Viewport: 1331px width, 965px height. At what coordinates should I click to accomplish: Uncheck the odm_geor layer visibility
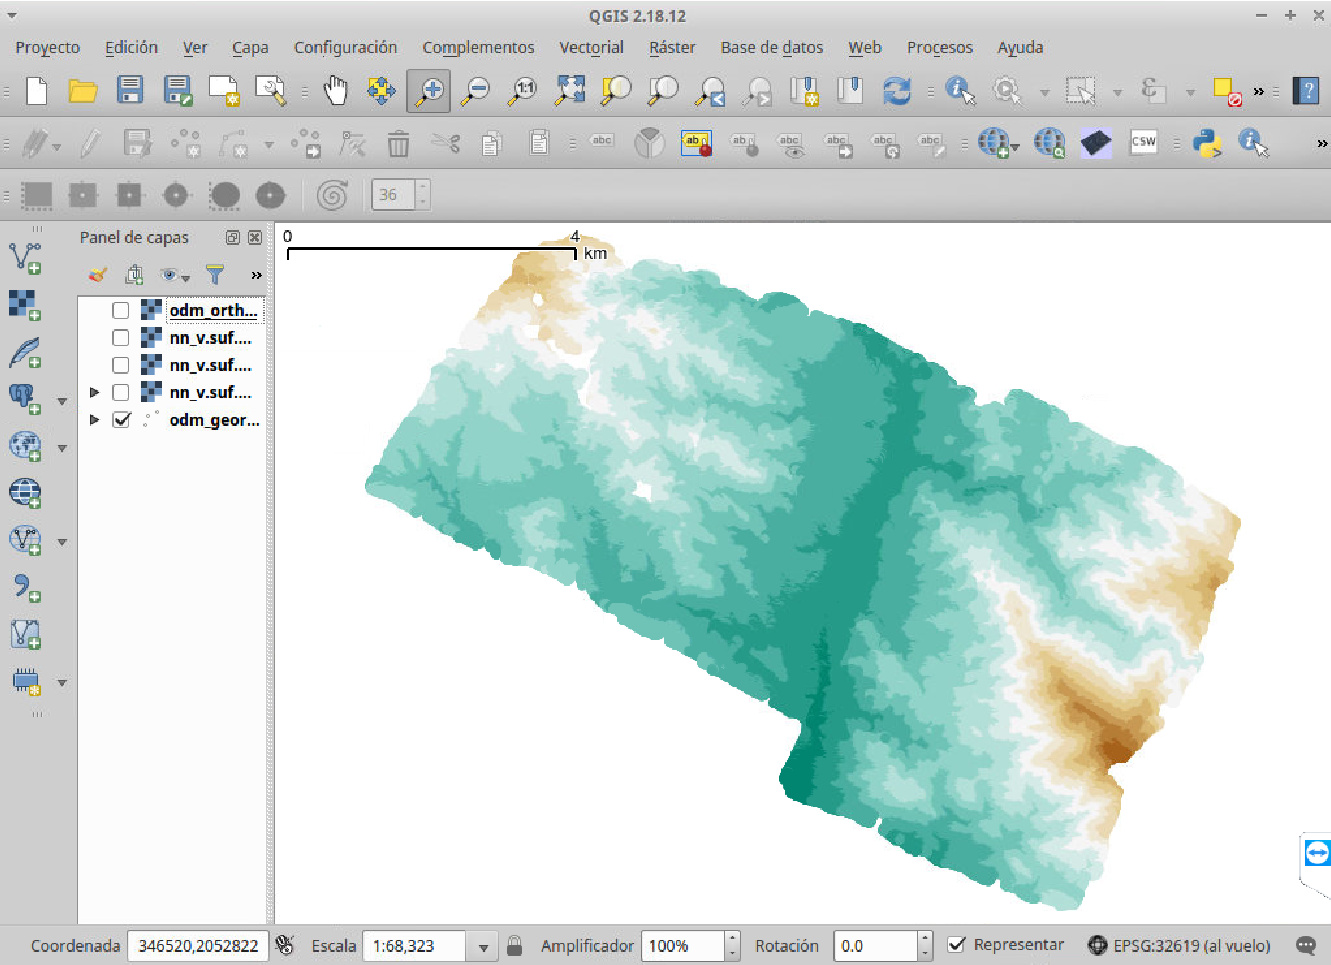[121, 420]
